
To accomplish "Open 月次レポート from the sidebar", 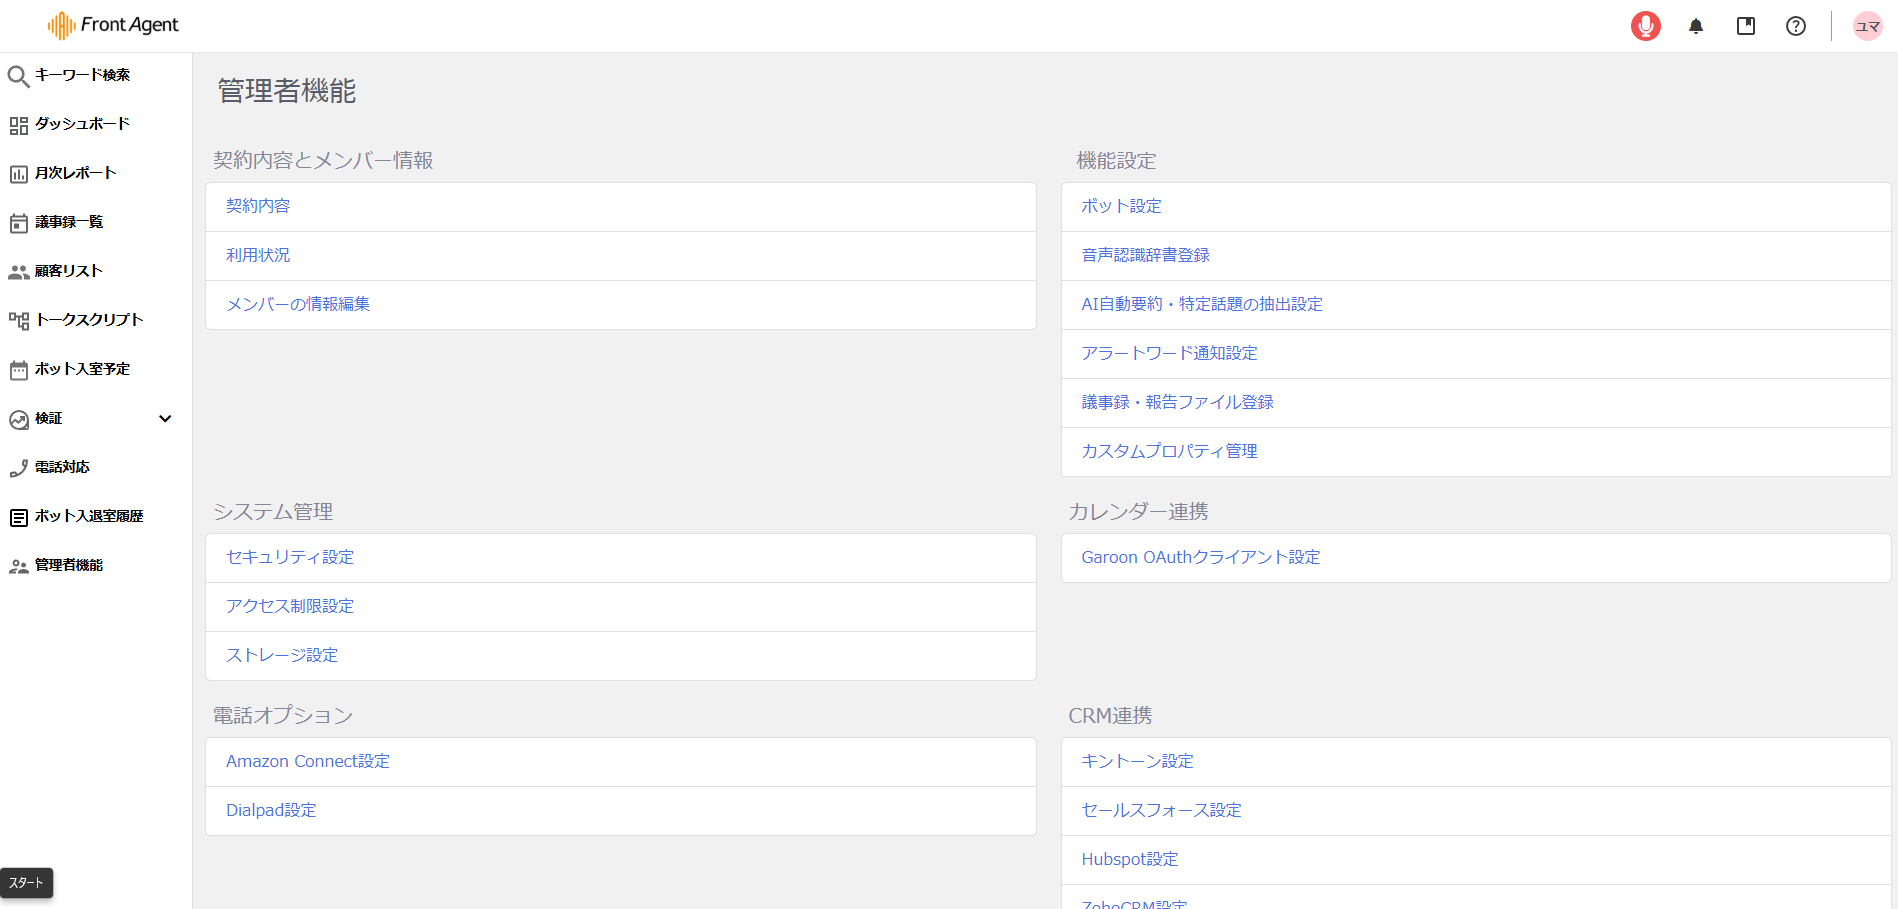I will (x=75, y=173).
